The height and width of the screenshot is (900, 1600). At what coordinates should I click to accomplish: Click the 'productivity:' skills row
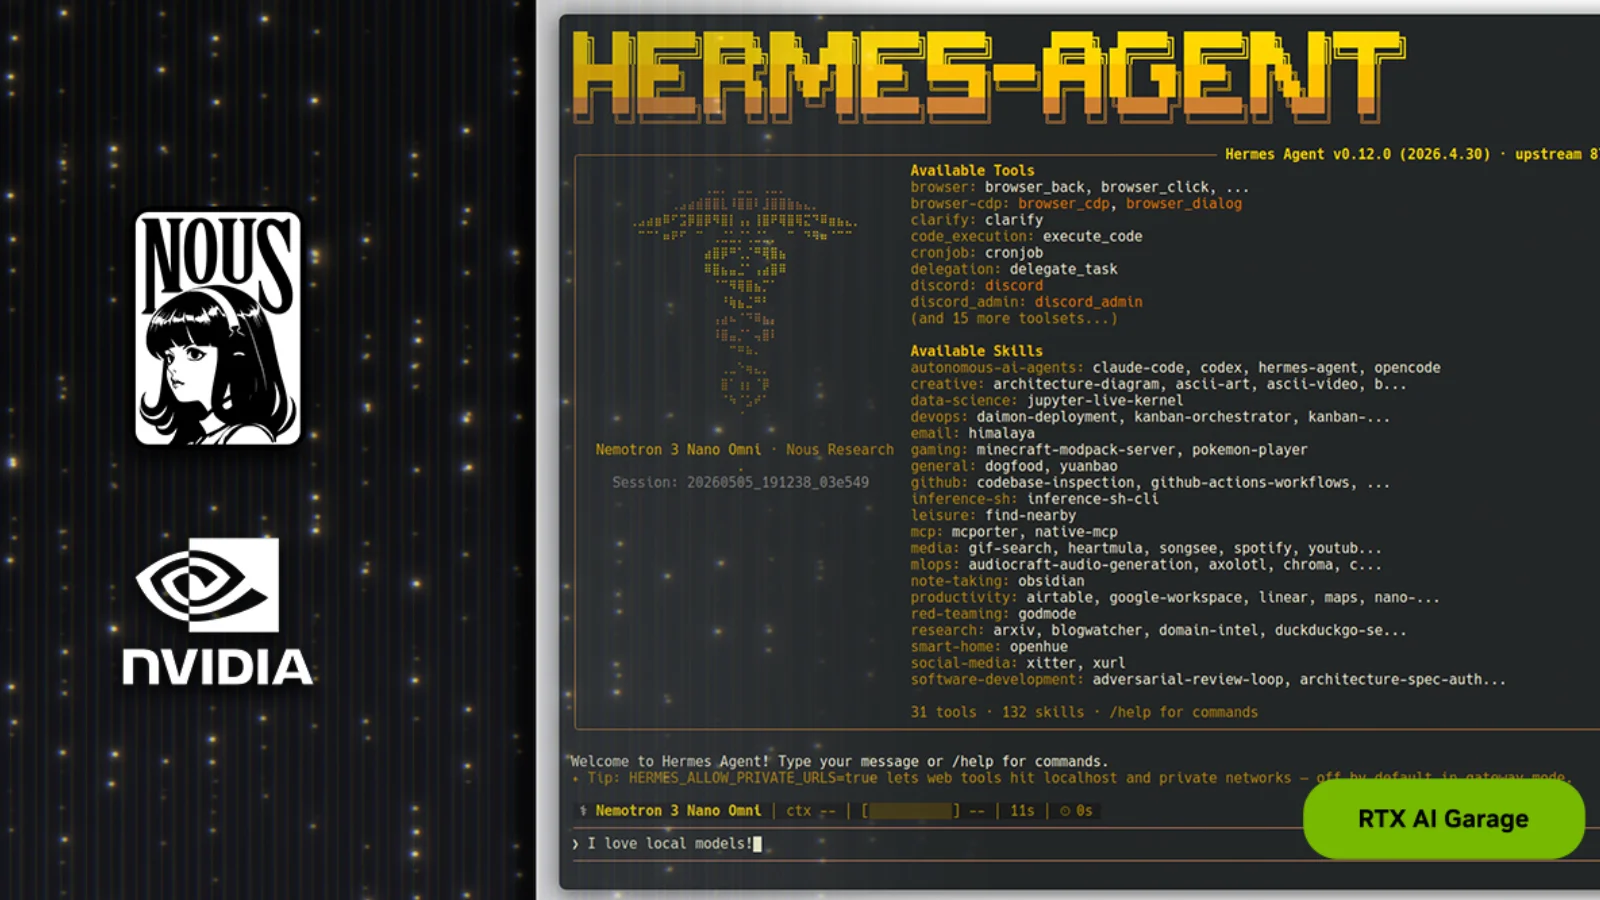point(1175,597)
